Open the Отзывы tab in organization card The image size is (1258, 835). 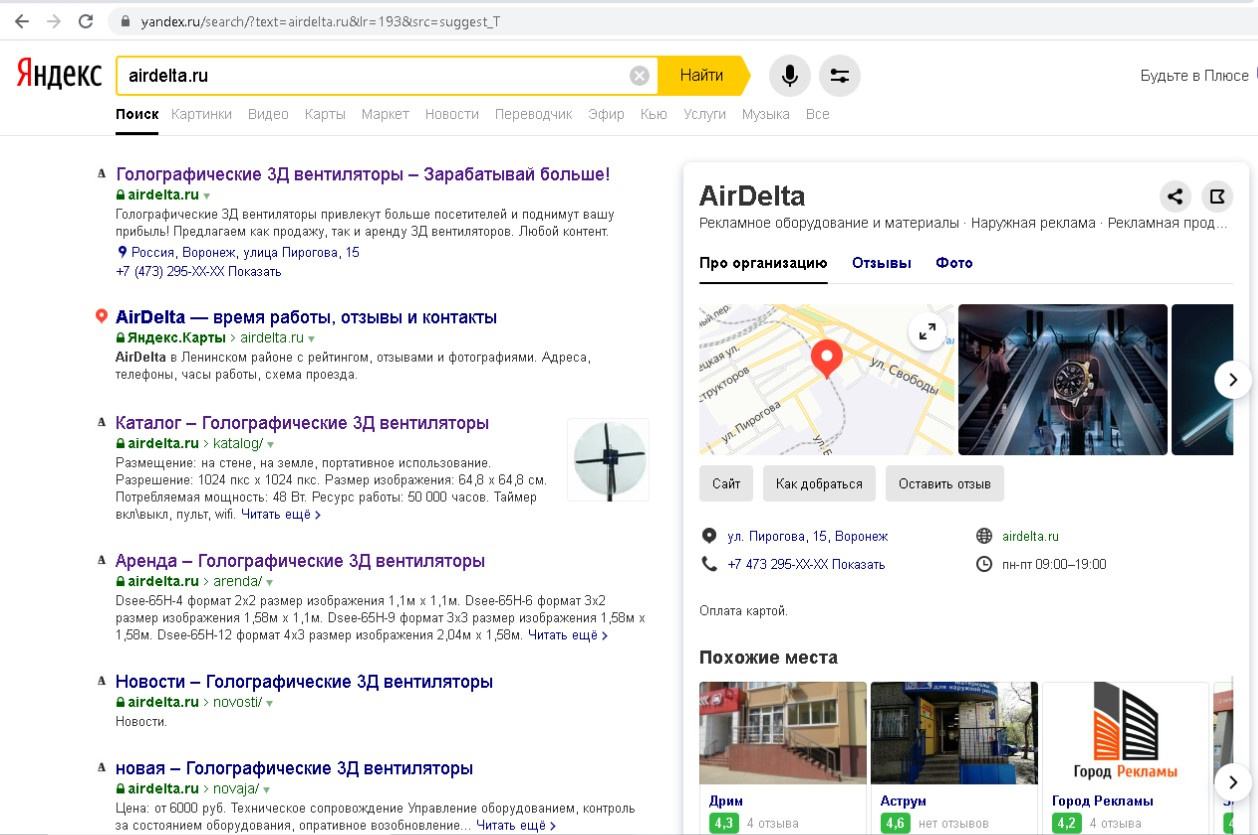(x=881, y=263)
